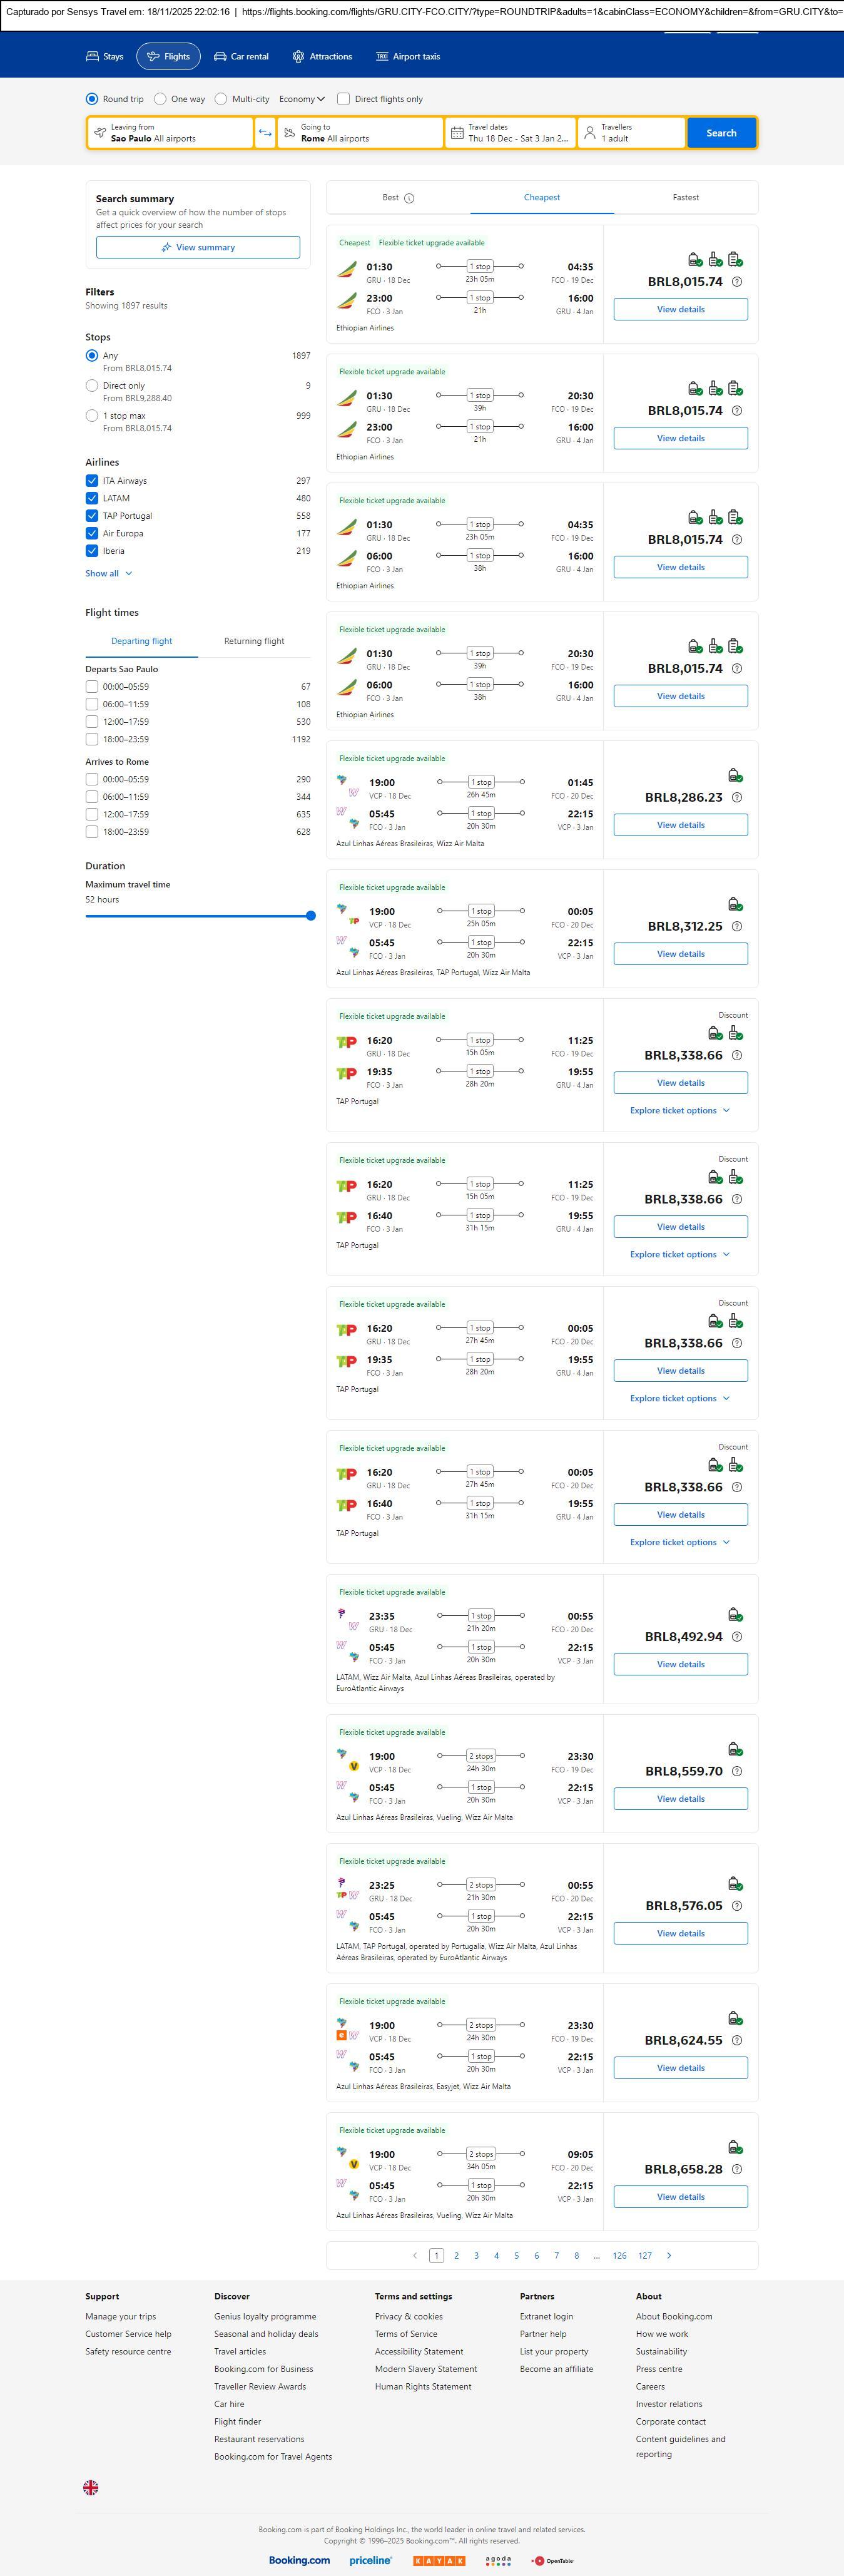The width and height of the screenshot is (844, 2576).
Task: Click the price info icon next to BRL8,286.23
Action: [x=737, y=798]
